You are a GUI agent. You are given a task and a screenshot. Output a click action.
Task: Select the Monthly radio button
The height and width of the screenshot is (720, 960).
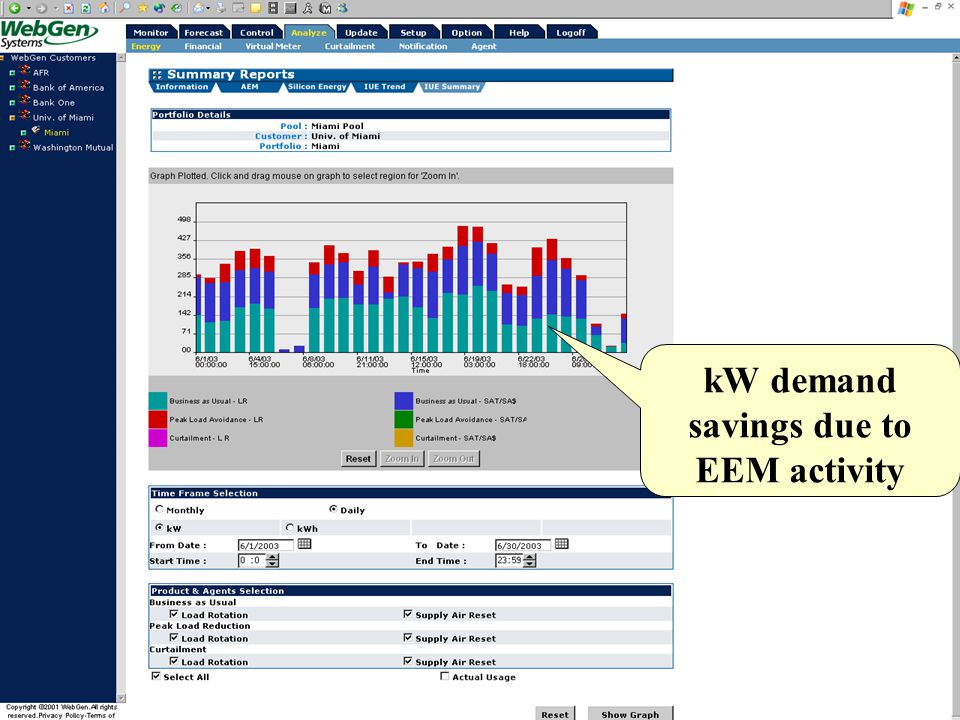160,509
